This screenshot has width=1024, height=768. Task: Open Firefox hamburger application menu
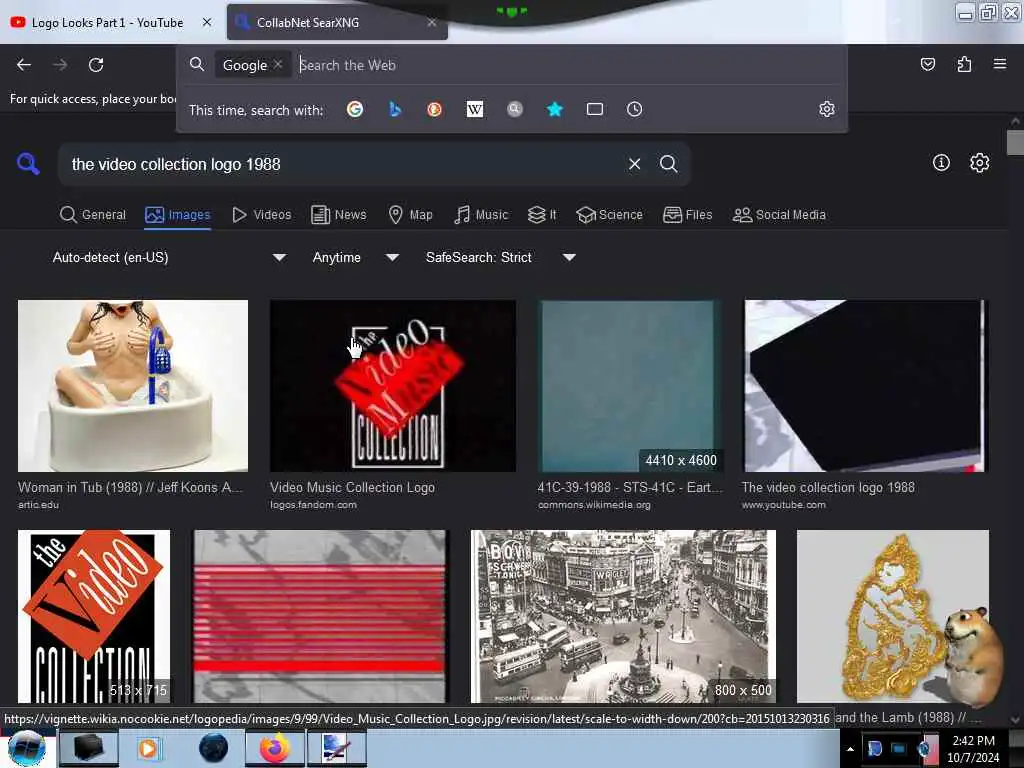click(x=1000, y=64)
